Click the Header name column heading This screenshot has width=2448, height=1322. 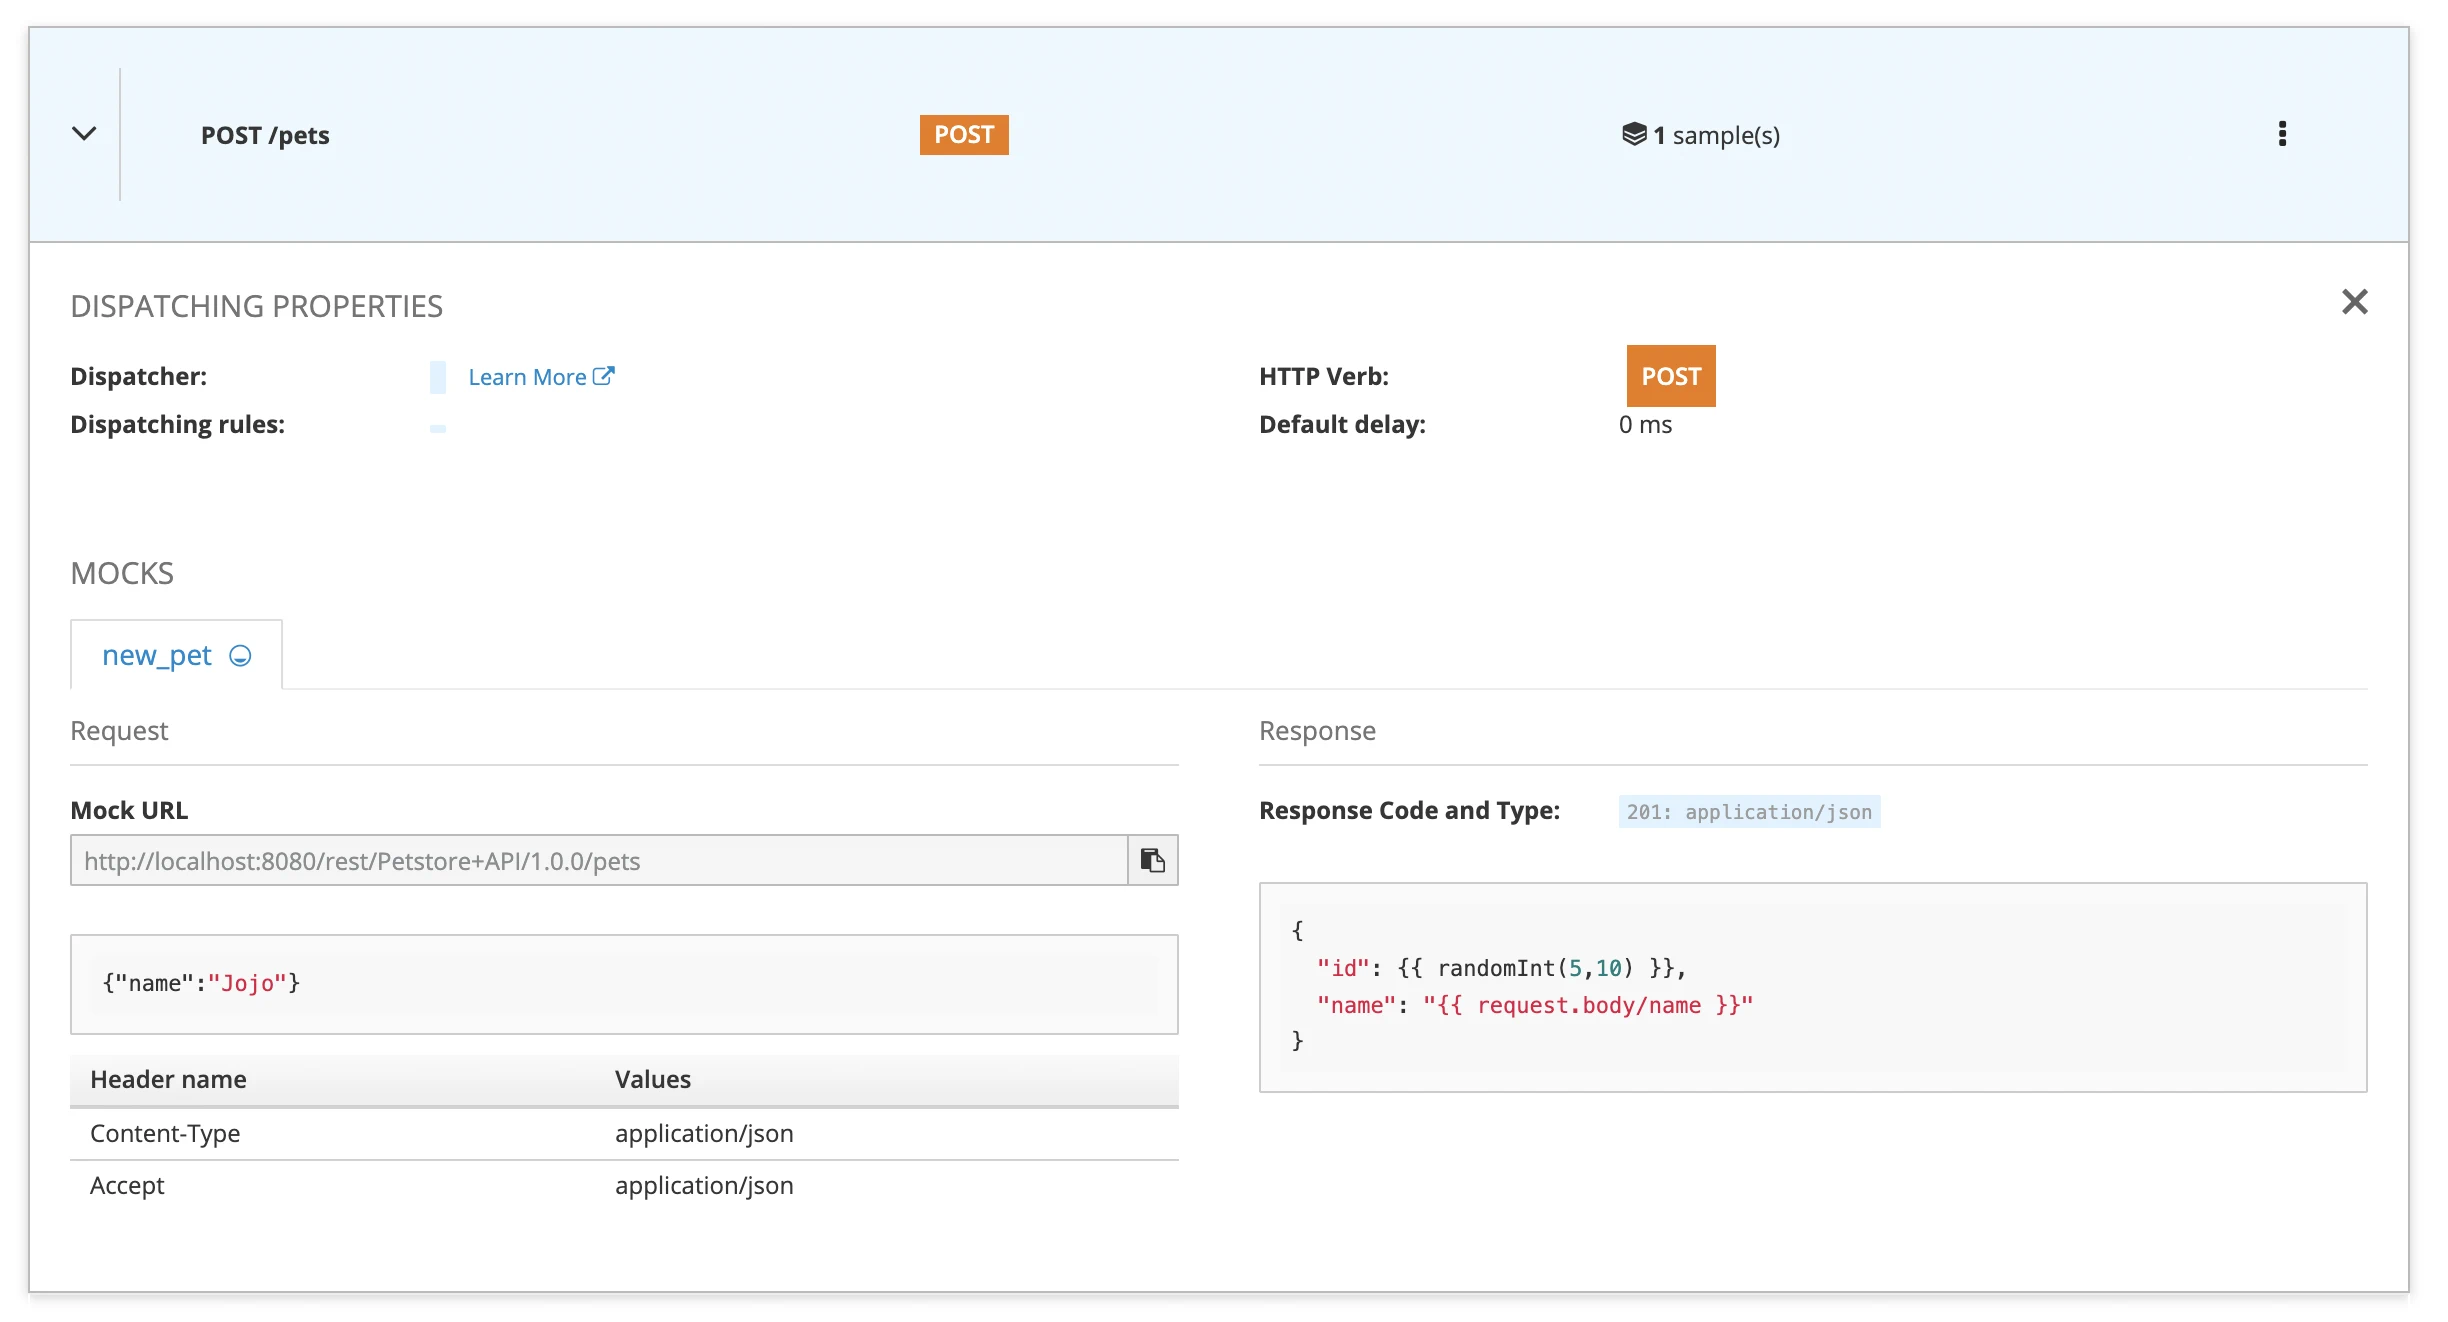pos(168,1080)
